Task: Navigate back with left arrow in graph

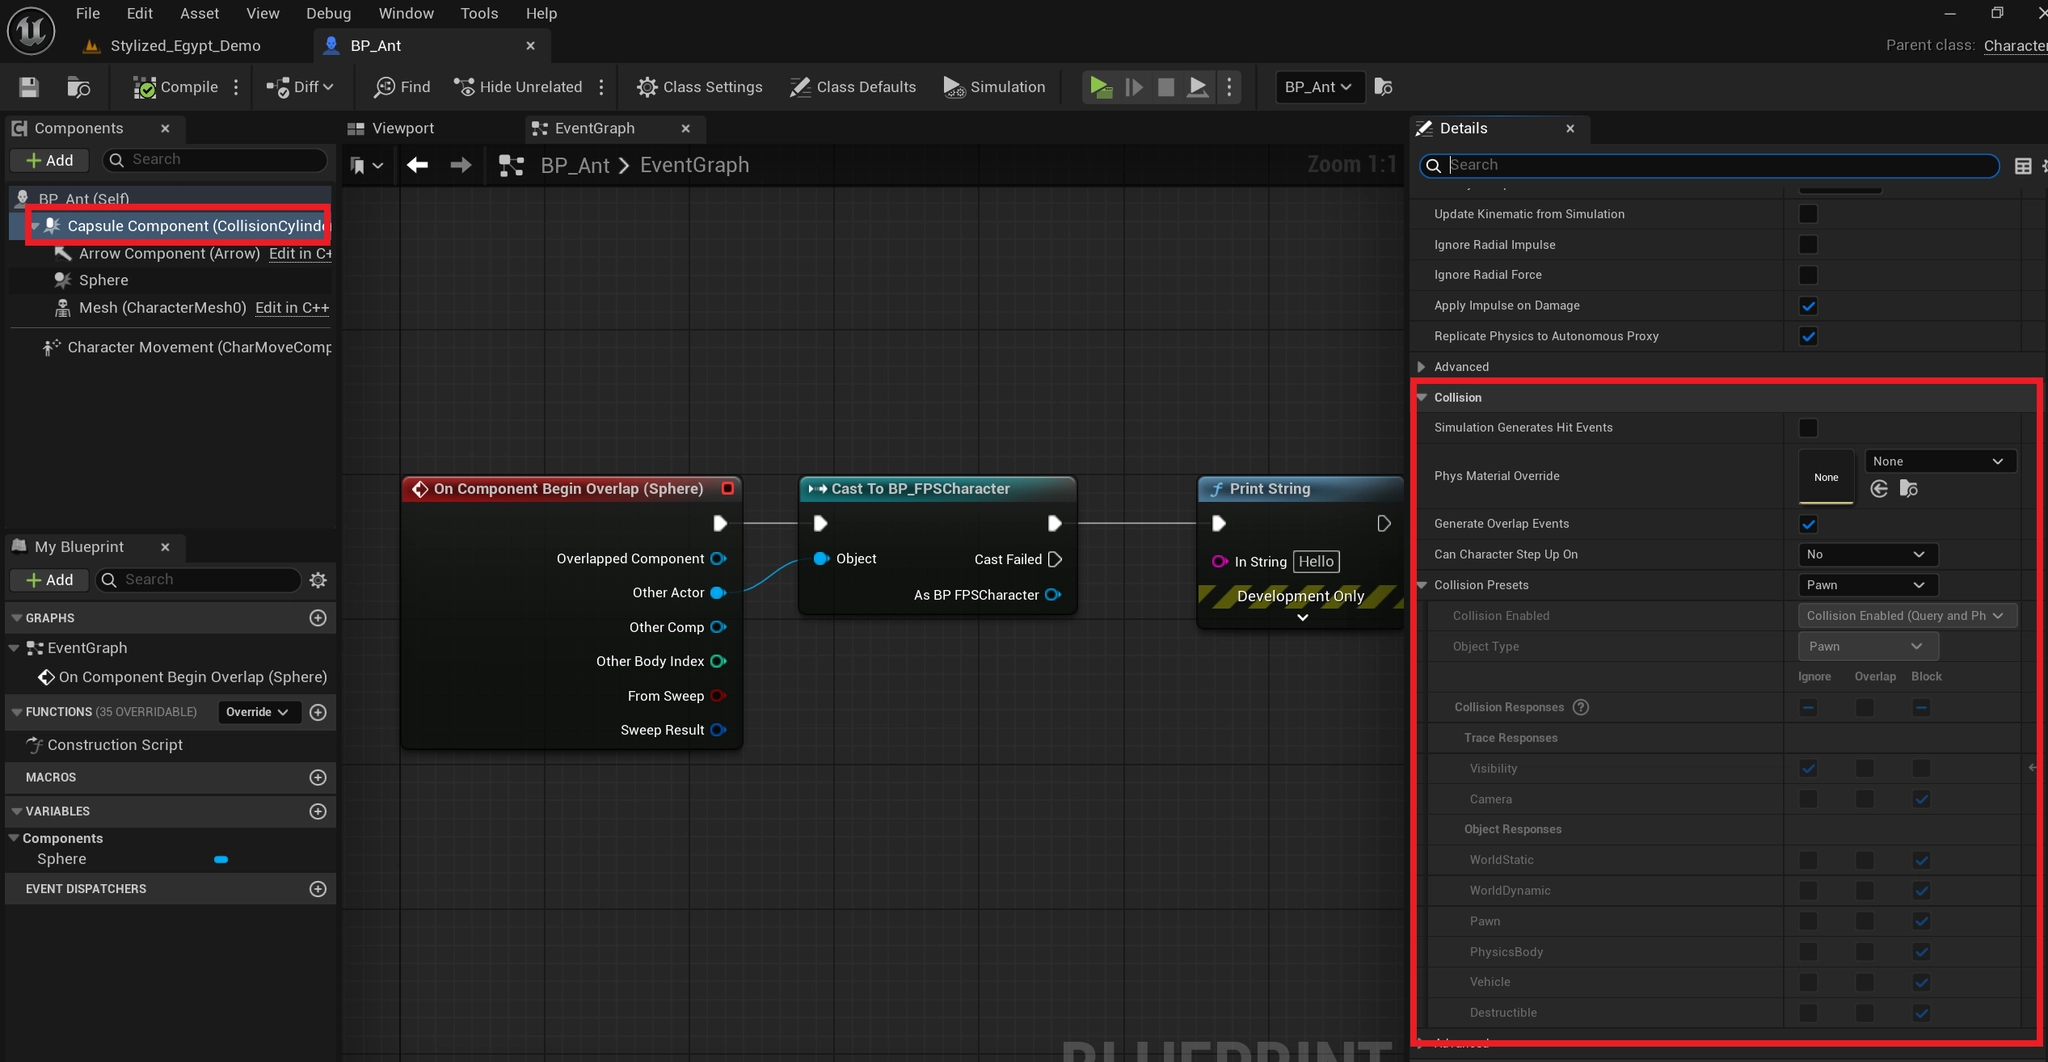Action: (418, 165)
